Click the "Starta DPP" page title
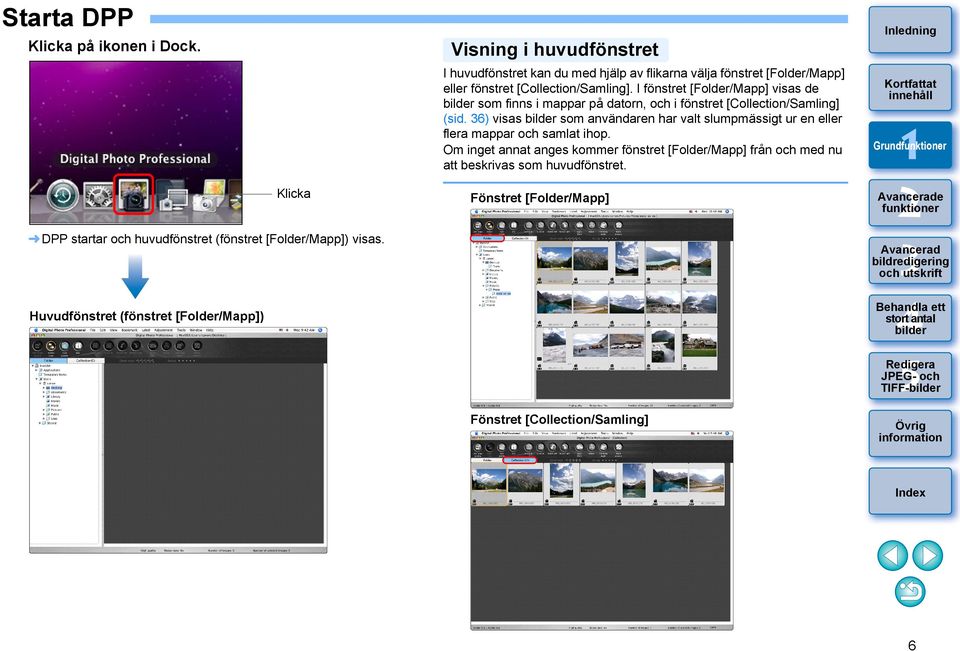960x651 pixels. point(67,17)
